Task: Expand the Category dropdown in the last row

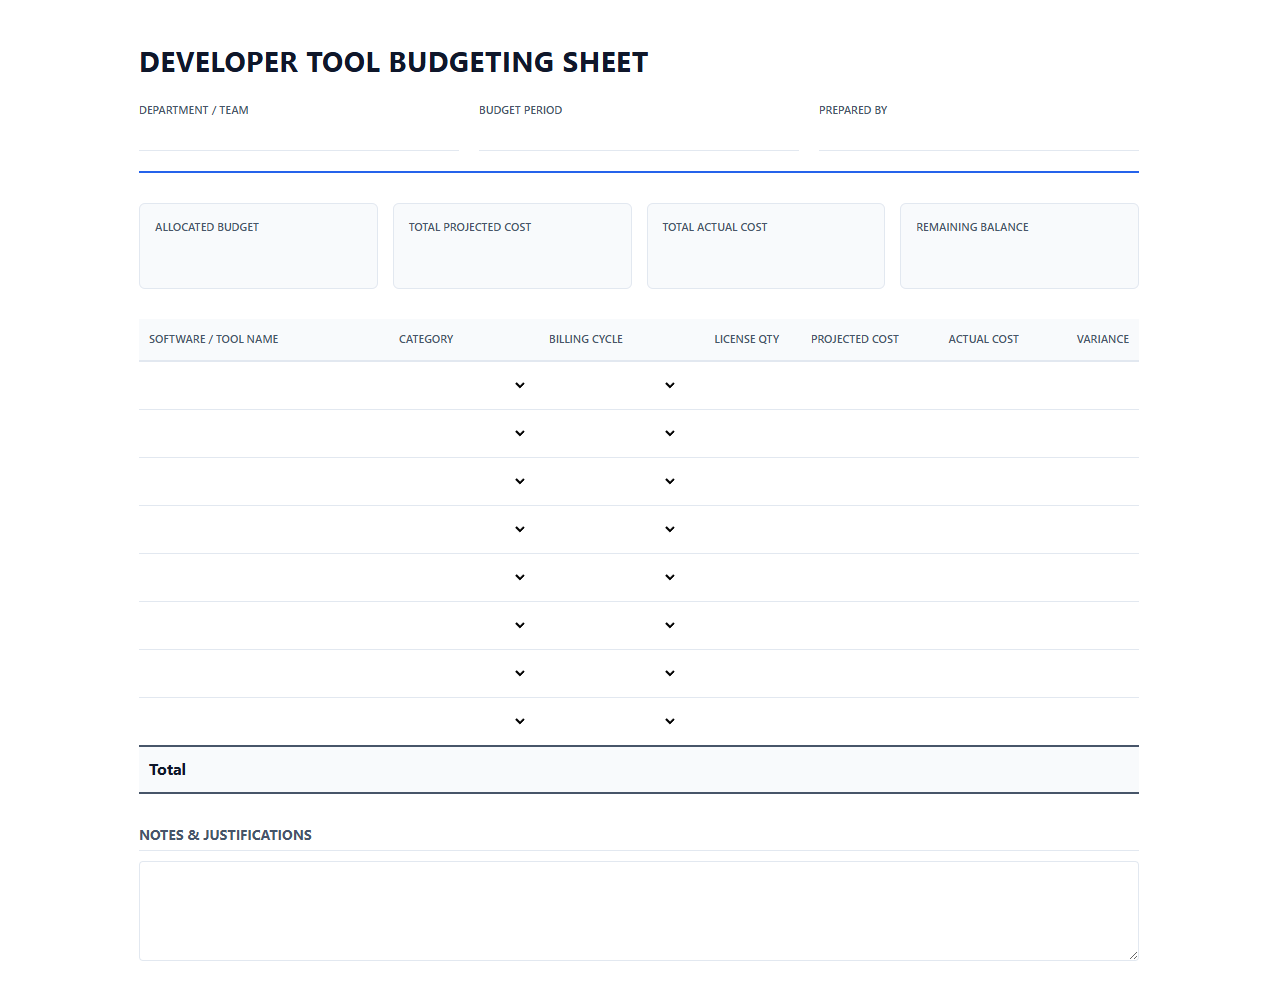Action: click(464, 722)
